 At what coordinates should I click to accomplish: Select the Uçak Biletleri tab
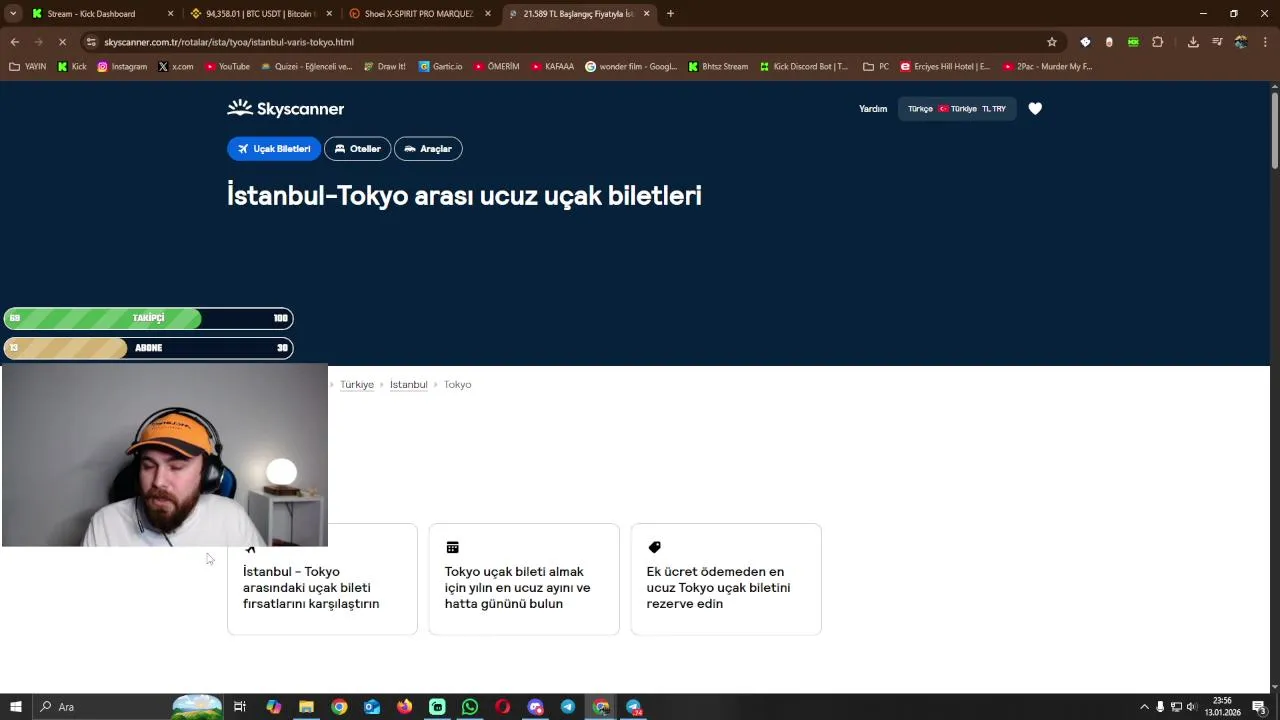pos(274,149)
